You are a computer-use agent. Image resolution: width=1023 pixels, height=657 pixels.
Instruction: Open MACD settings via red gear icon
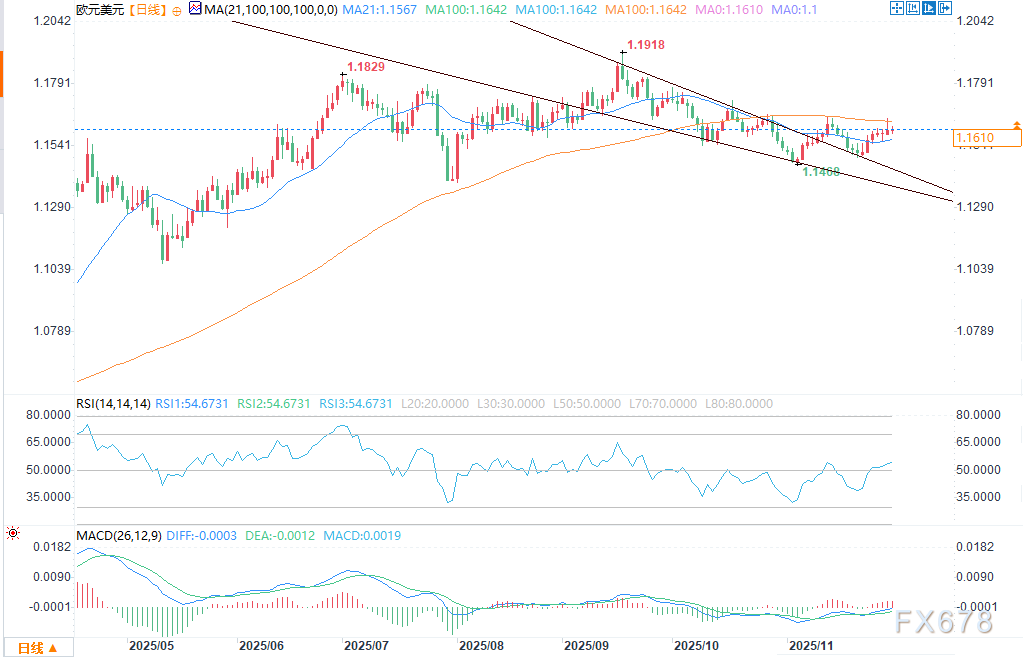coord(12,535)
